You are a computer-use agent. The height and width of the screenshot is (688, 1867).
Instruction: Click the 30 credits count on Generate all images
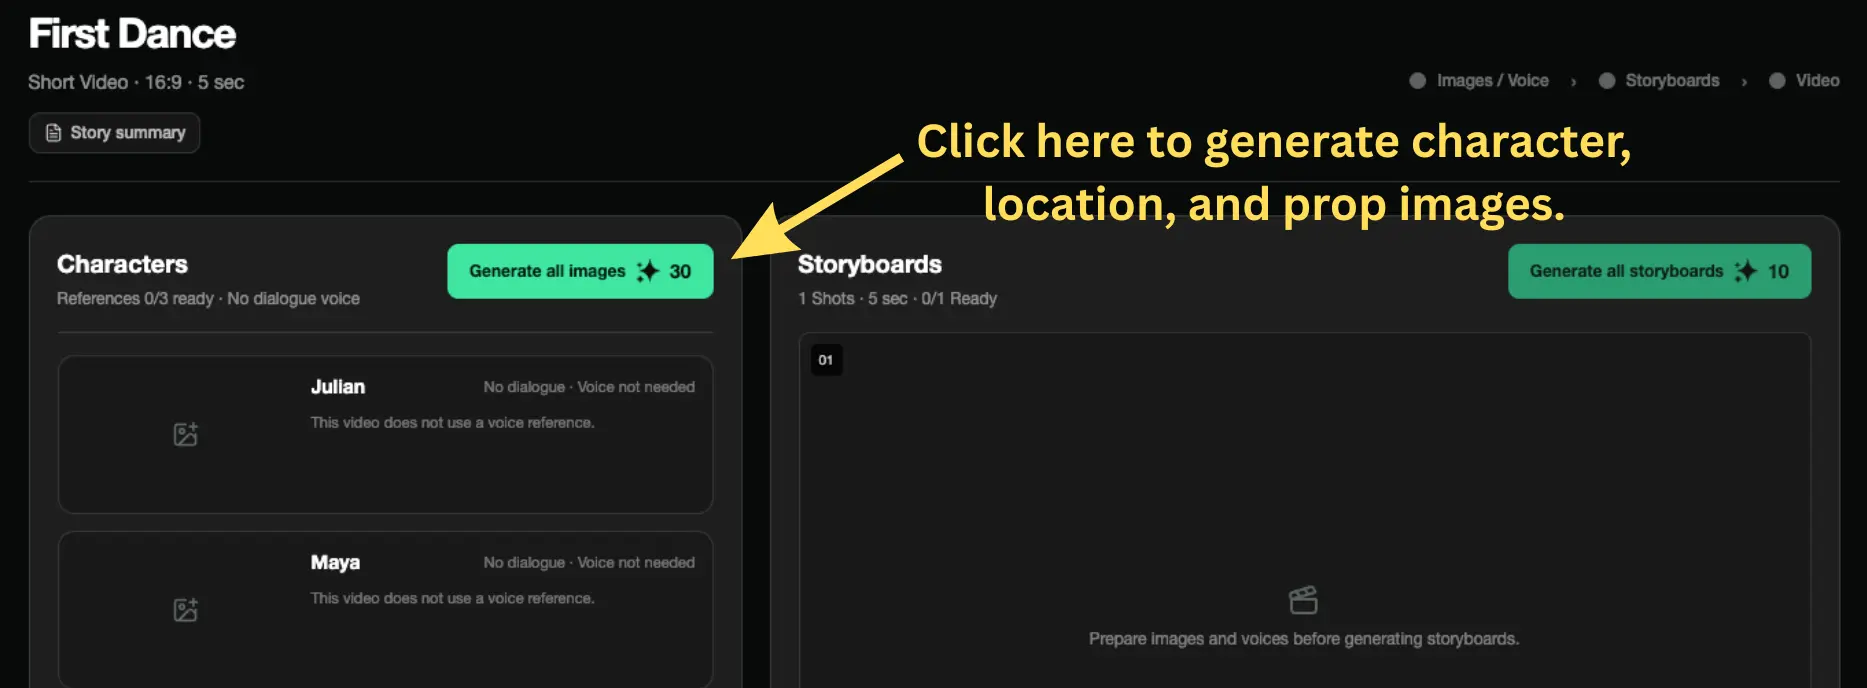[x=680, y=271]
